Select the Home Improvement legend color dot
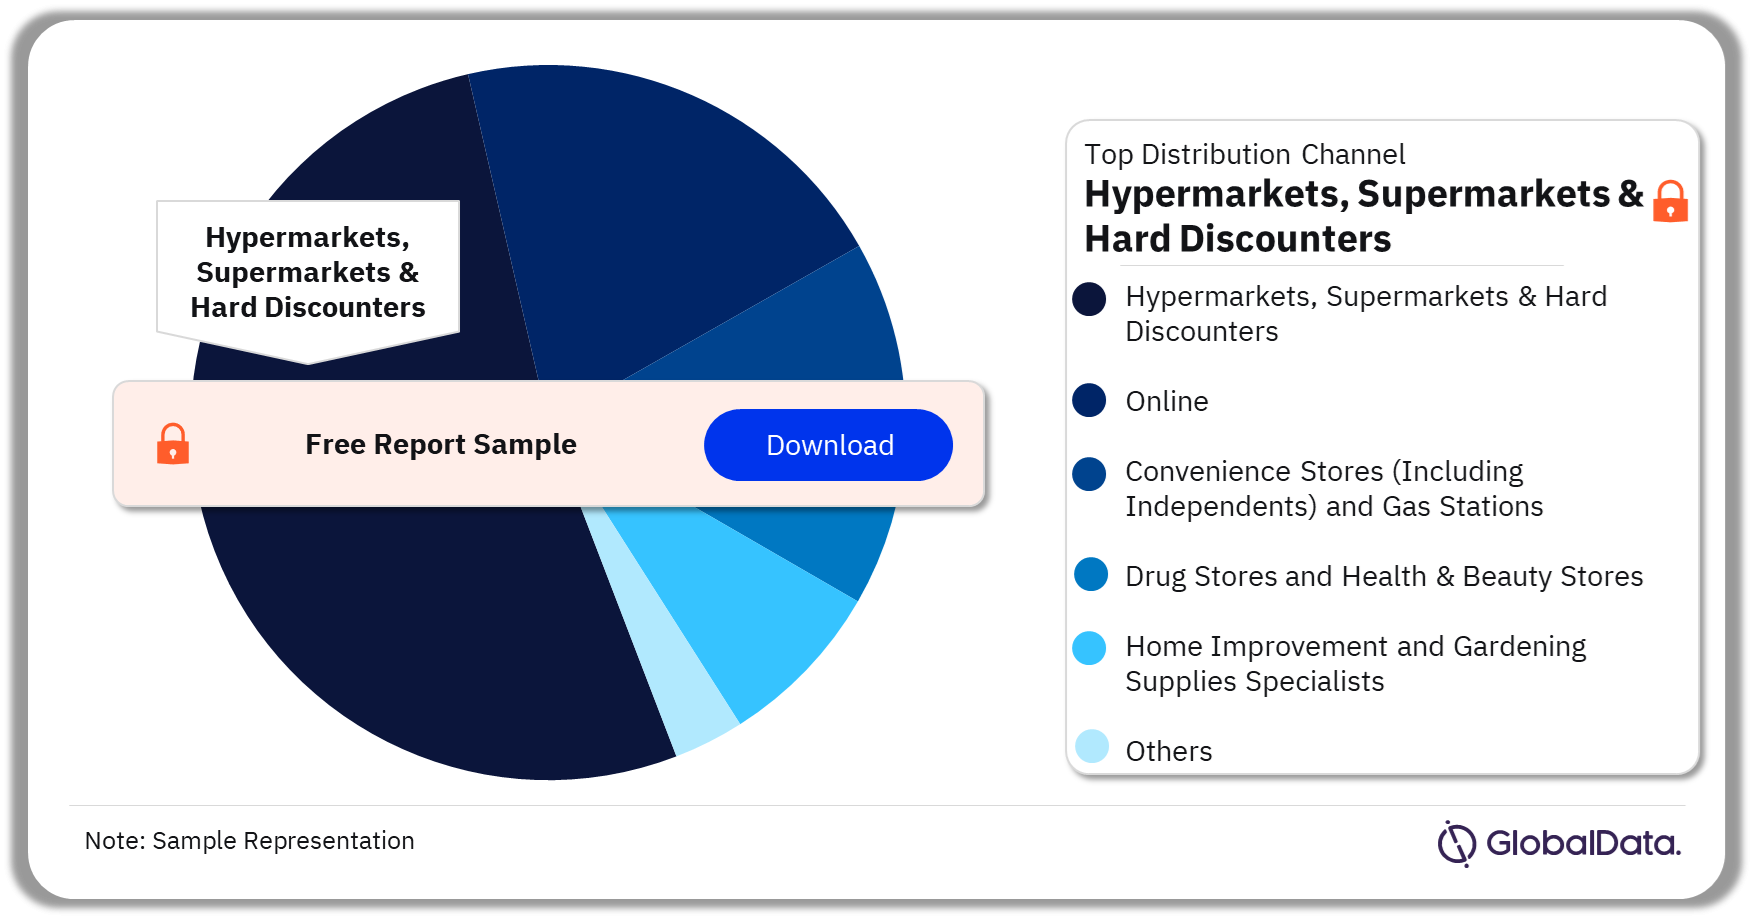The height and width of the screenshot is (919, 1753). click(1089, 648)
